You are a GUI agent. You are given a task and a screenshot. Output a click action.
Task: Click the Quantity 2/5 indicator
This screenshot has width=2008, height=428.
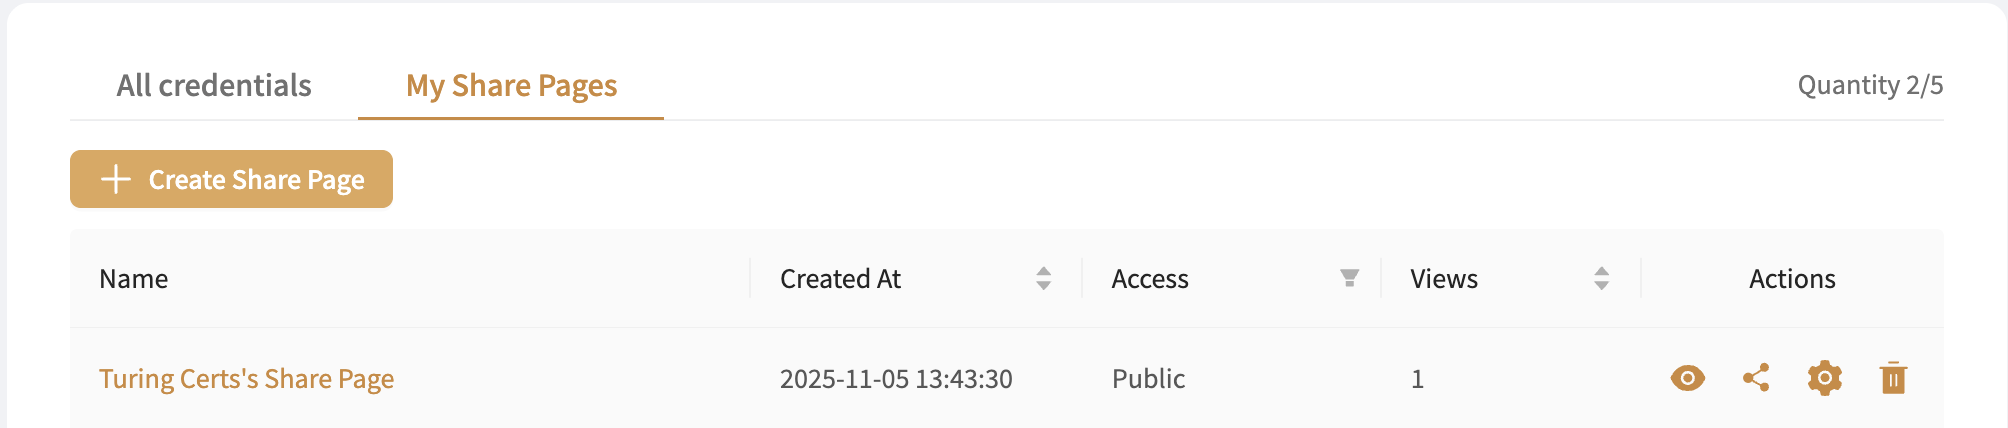[1870, 86]
